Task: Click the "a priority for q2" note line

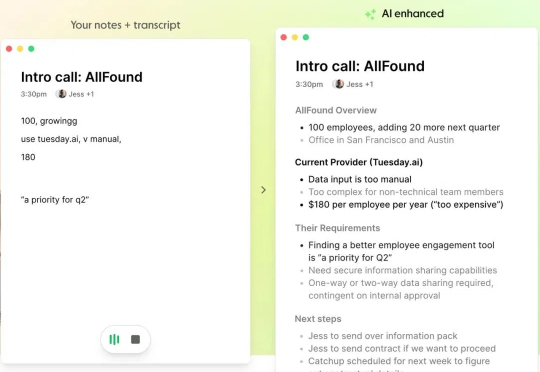Action: click(x=55, y=200)
